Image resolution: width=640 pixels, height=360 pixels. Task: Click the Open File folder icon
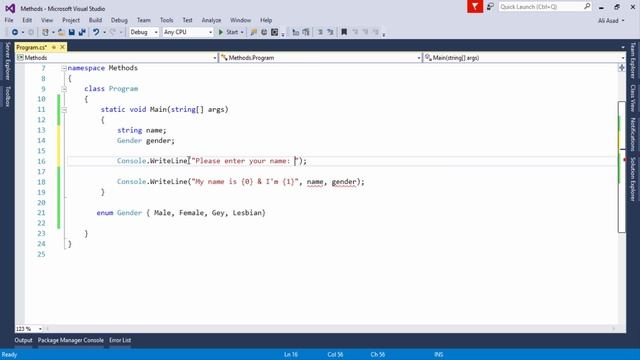click(61, 32)
